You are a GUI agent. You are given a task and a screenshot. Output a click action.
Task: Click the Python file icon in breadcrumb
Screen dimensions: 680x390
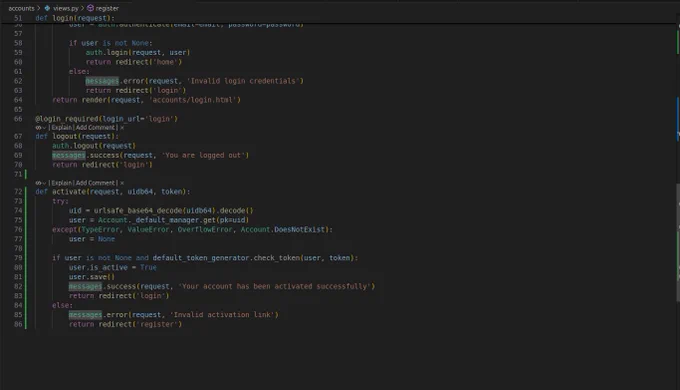coord(47,8)
